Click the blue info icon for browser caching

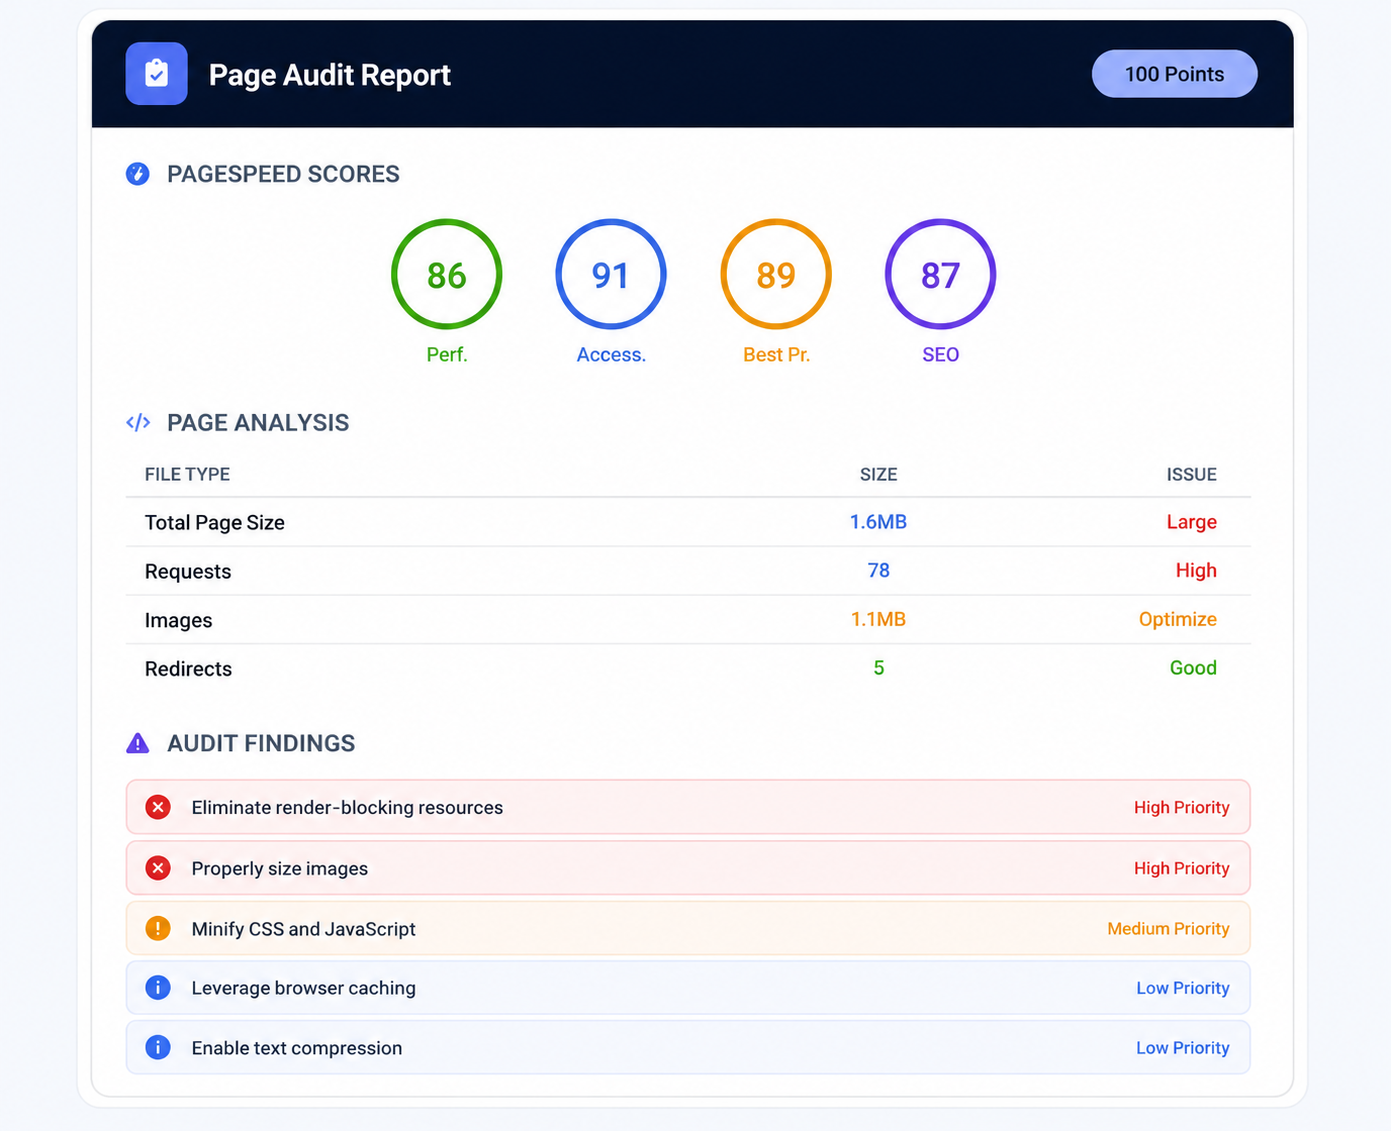[158, 988]
